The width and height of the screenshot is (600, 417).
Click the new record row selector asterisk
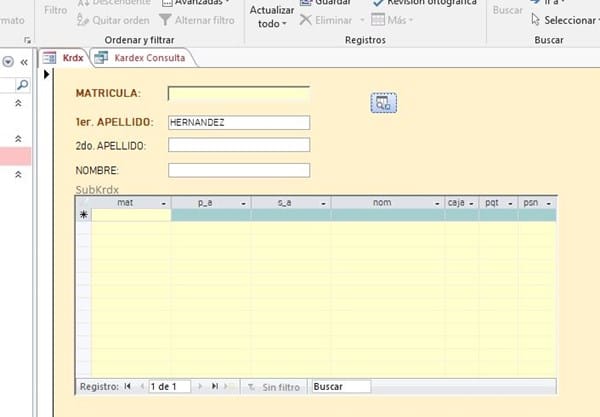[83, 214]
